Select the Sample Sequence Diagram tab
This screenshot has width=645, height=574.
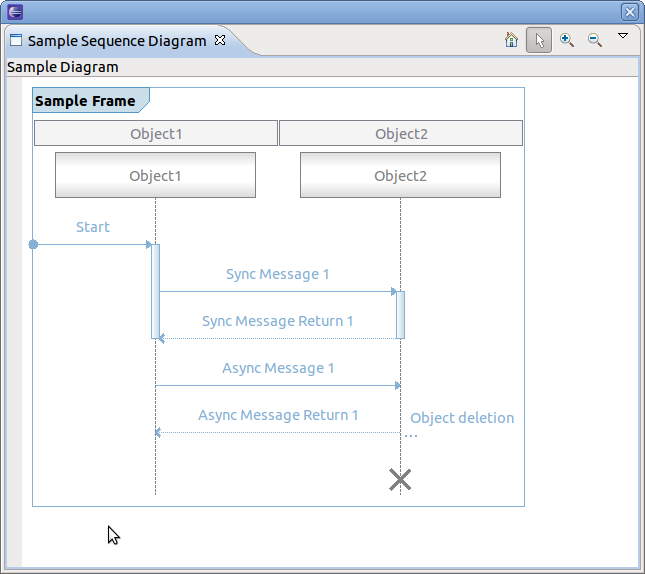click(116, 41)
